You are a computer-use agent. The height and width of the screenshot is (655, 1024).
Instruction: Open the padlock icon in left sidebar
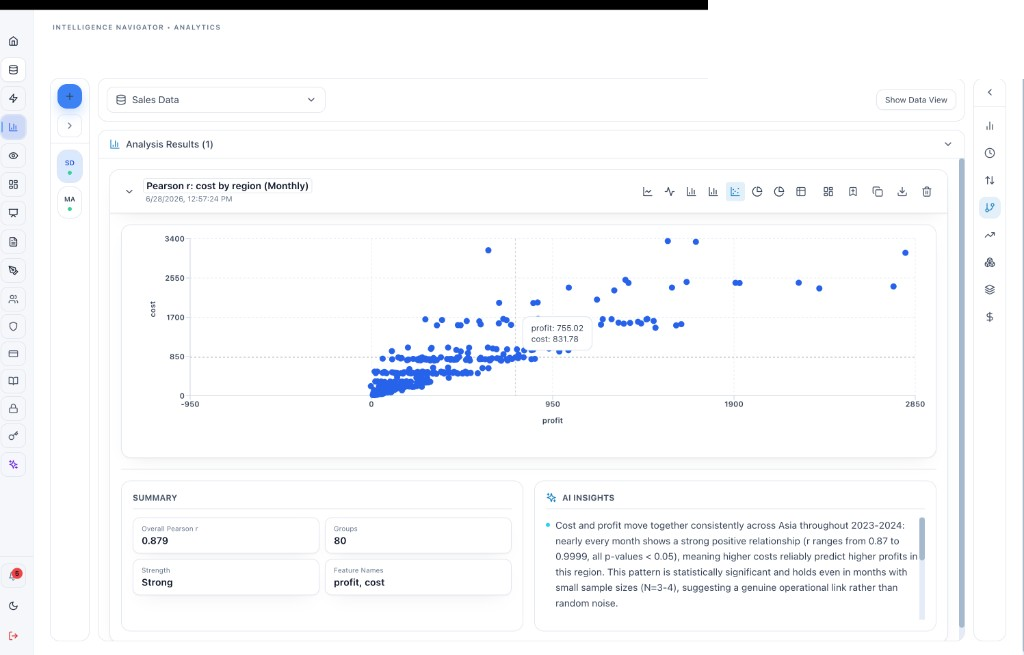click(x=13, y=409)
